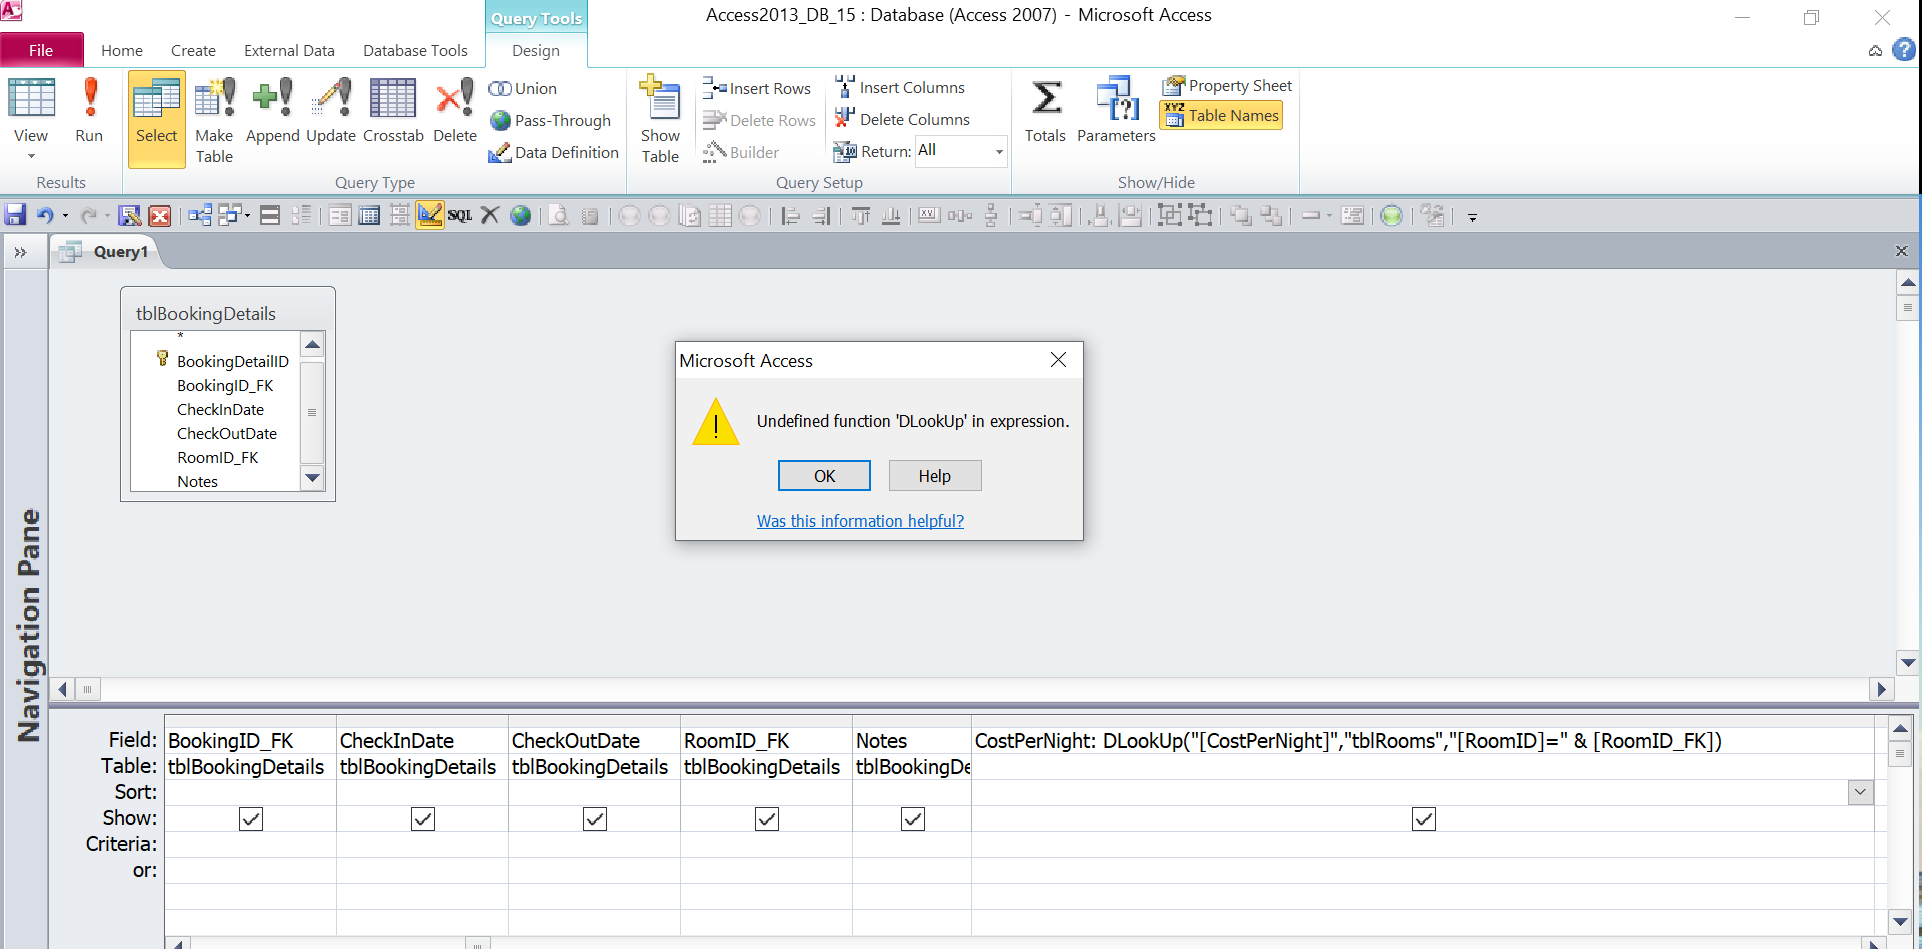
Task: Click OK in the error dialog
Action: [x=824, y=476]
